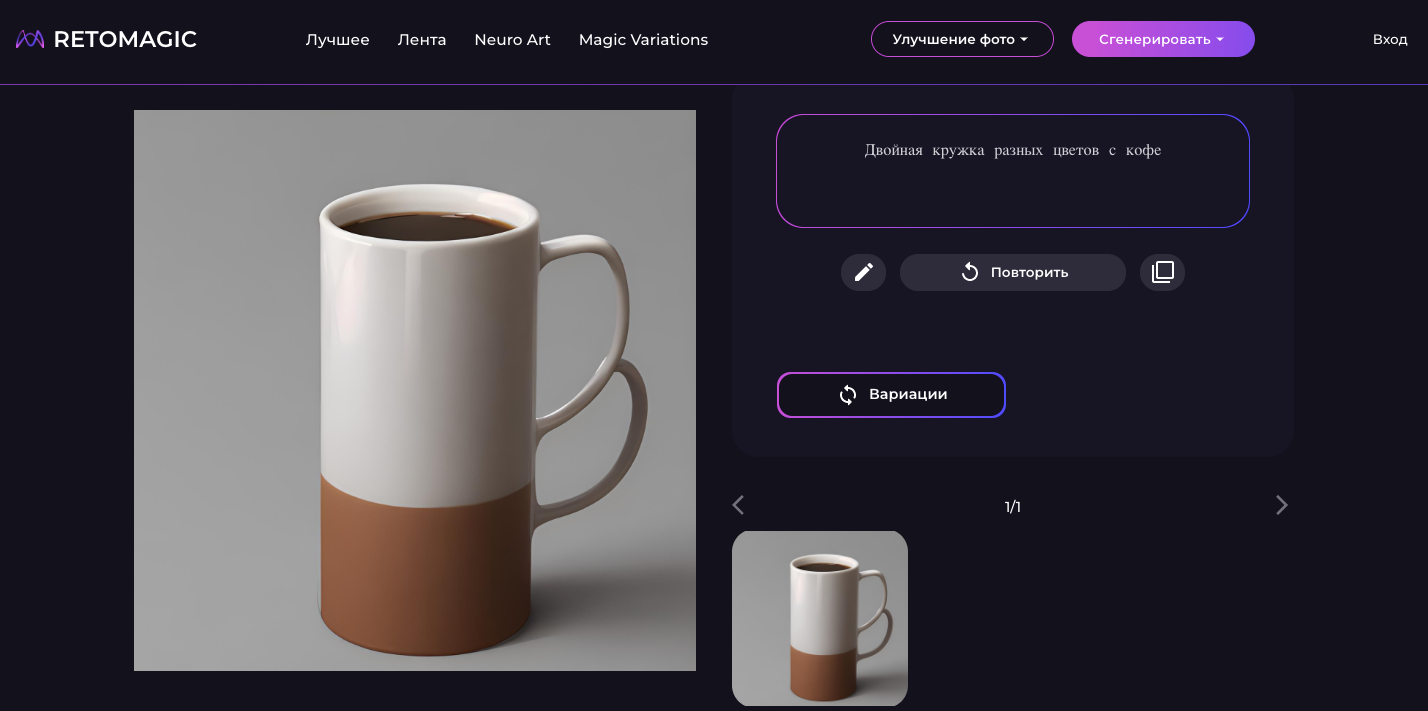1428x711 pixels.
Task: Click the pencil edit prompt icon
Action: [863, 272]
